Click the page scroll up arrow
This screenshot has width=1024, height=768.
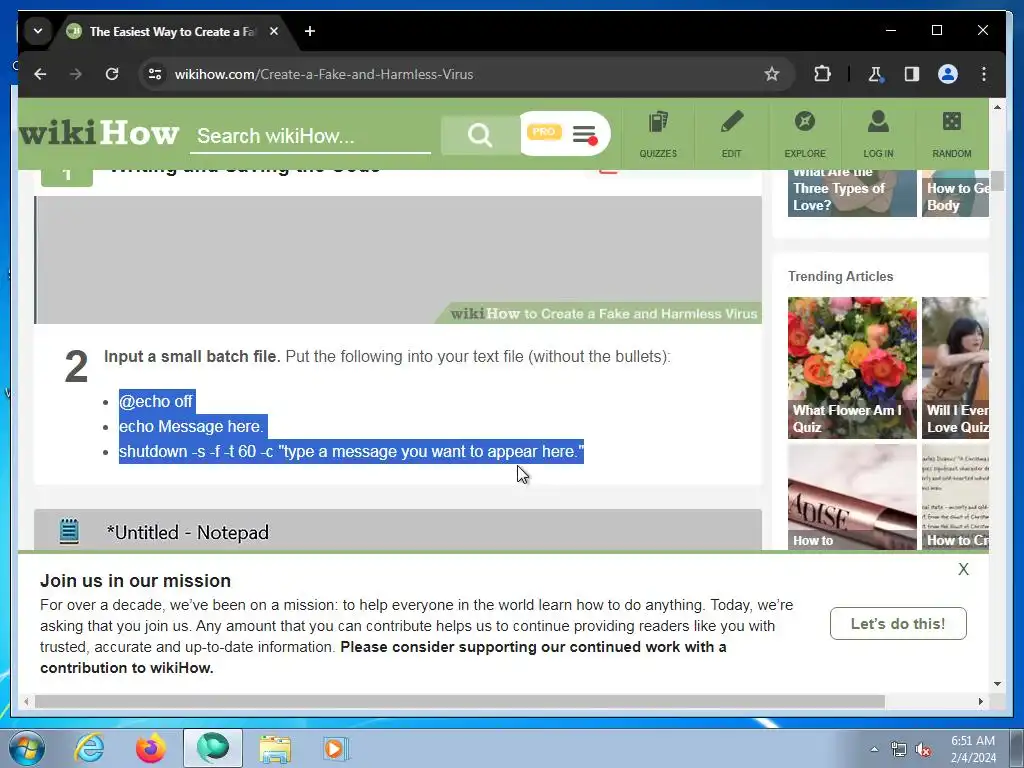click(997, 107)
